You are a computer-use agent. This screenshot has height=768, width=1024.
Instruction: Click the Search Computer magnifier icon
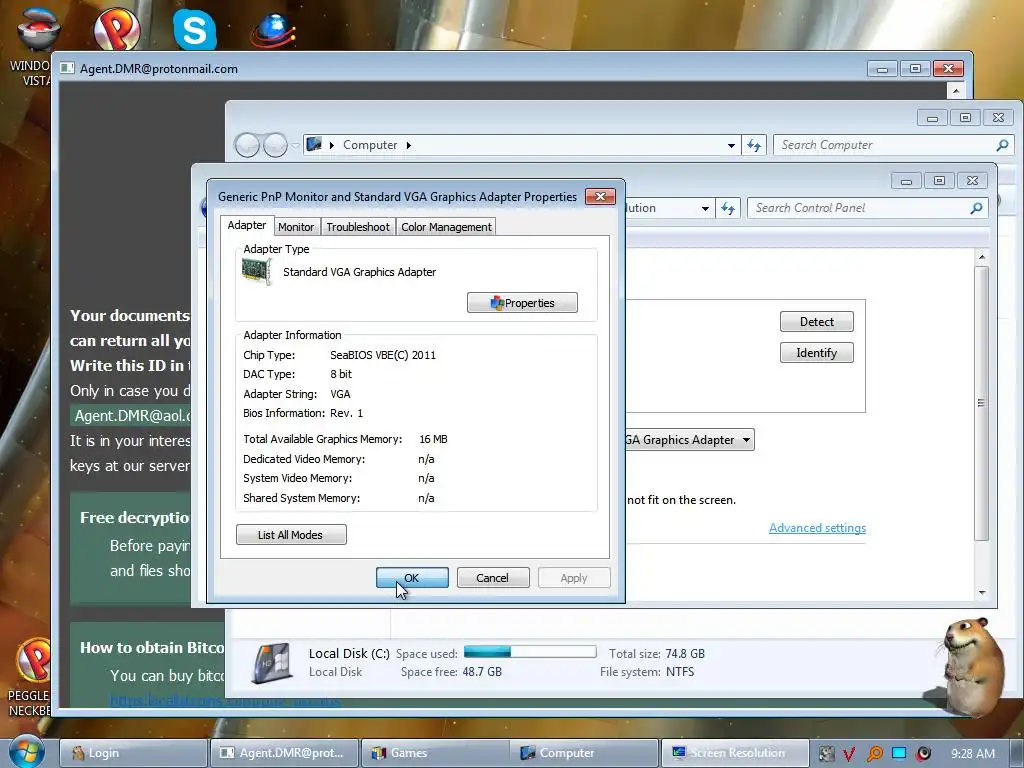(1002, 145)
